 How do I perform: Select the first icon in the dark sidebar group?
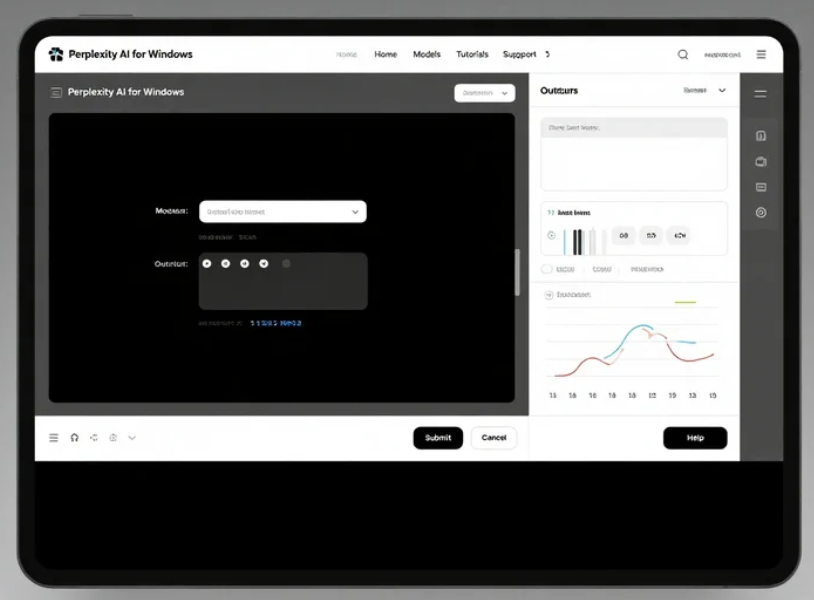click(x=761, y=136)
